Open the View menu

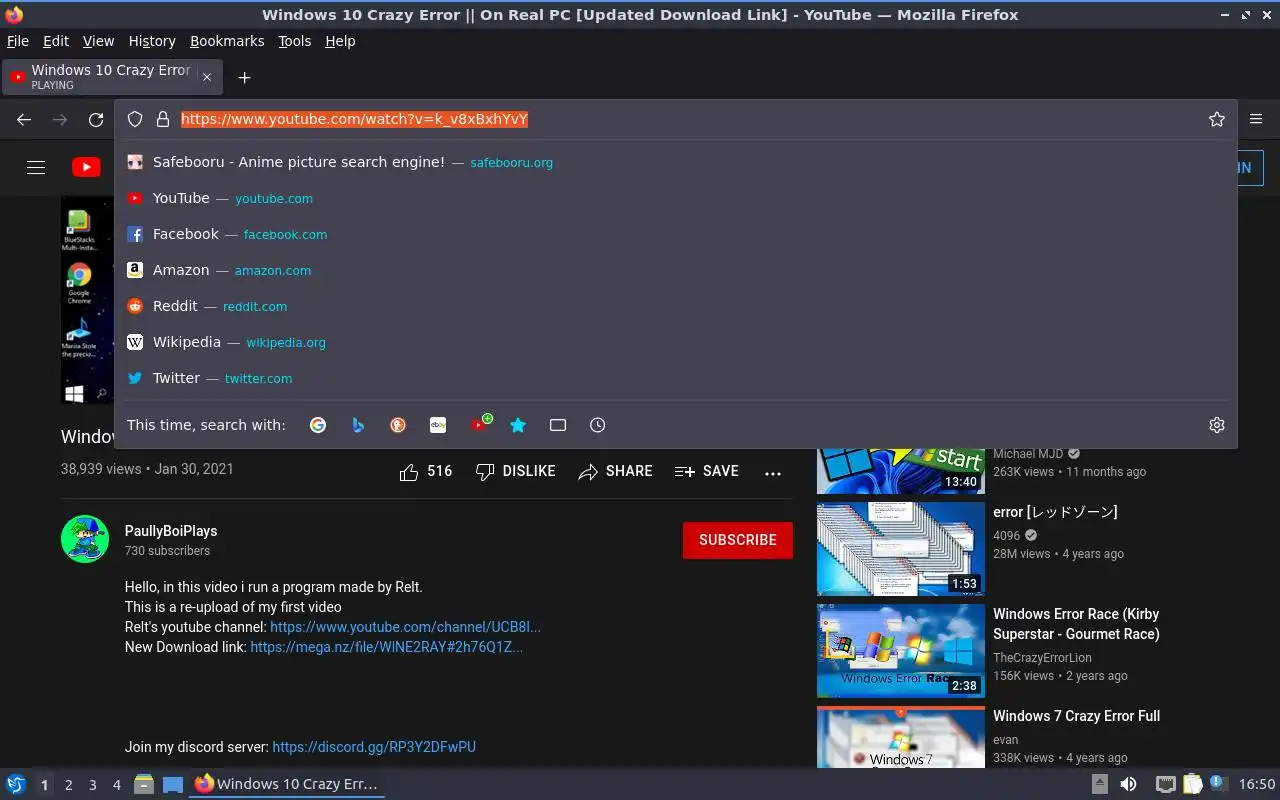(x=98, y=41)
